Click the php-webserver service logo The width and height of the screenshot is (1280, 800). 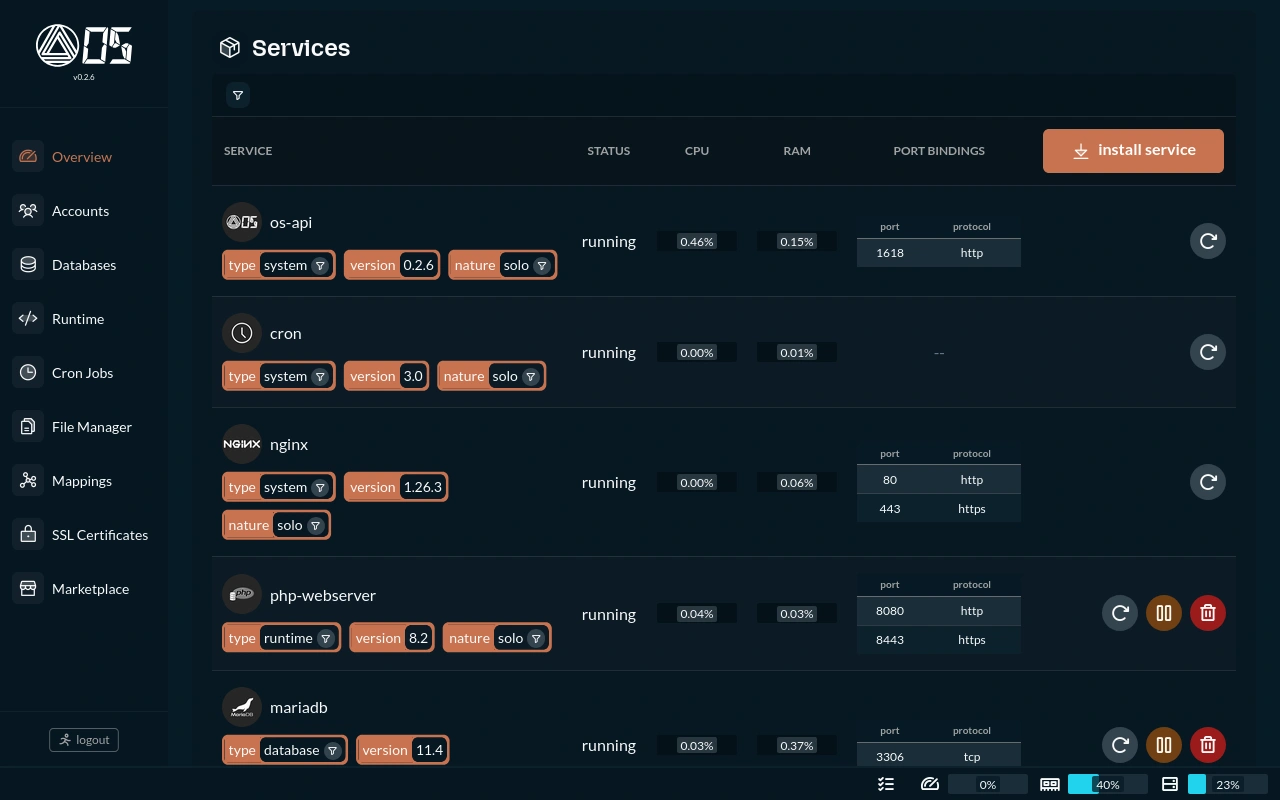coord(241,594)
